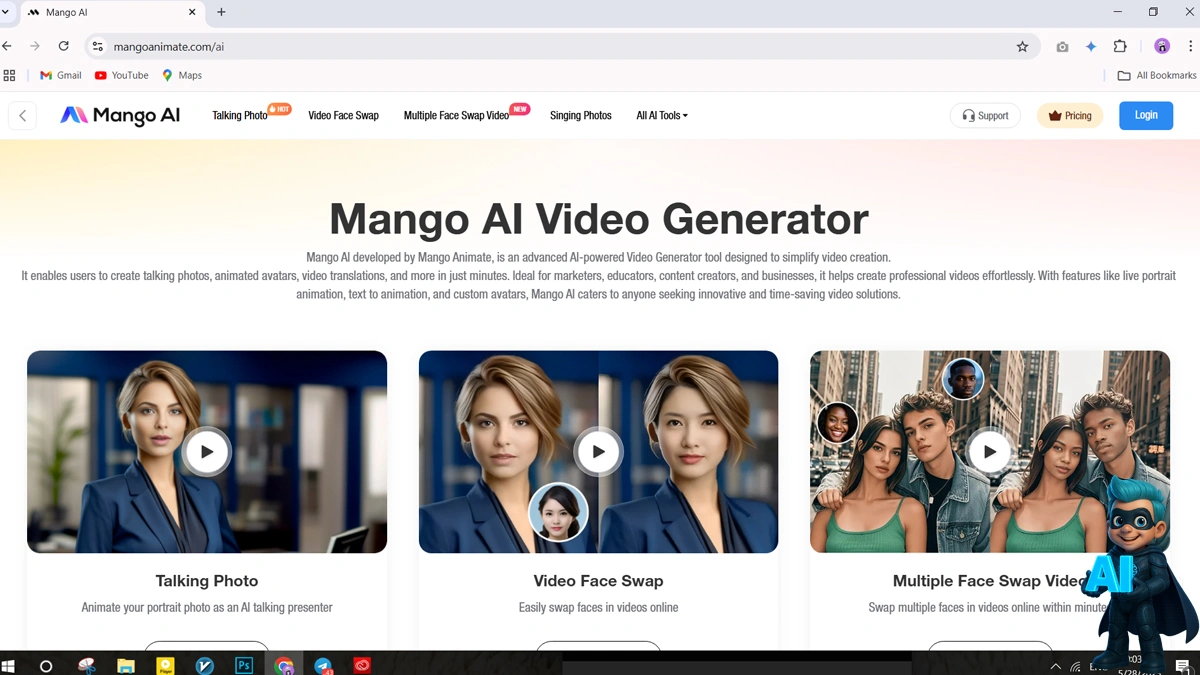Screen dimensions: 1200x675
Task: Click the mangoanimate.com/ai address bar
Action: coord(560,46)
